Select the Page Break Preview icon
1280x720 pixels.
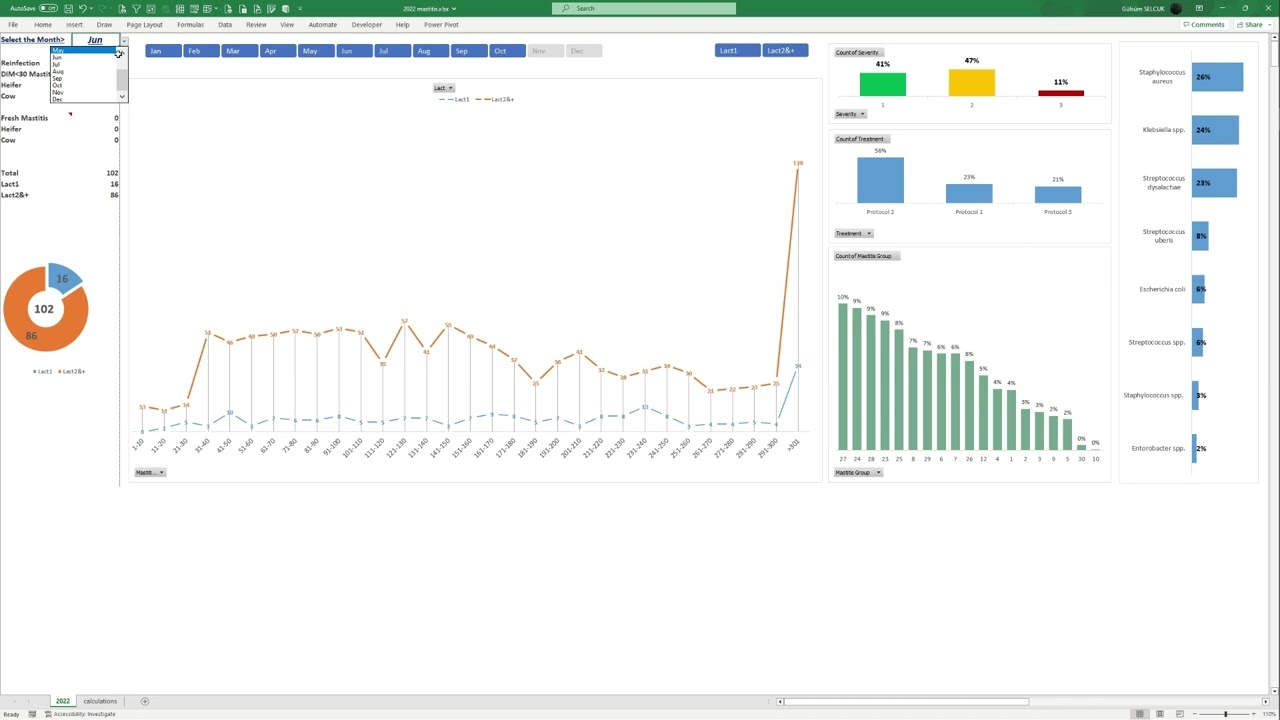pos(1180,714)
